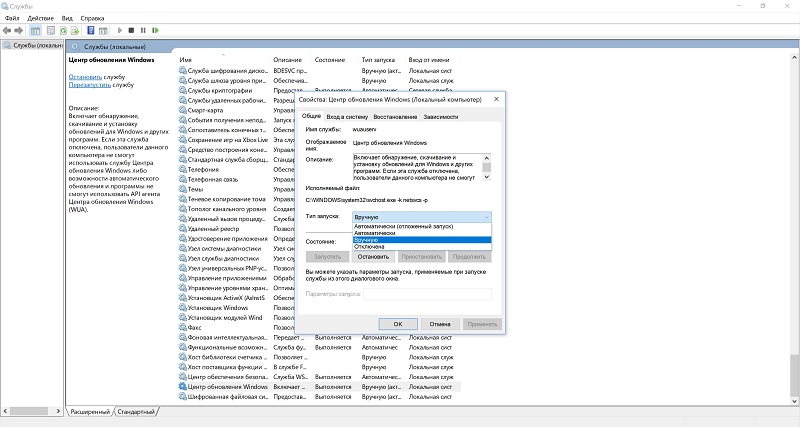800x427 pixels.
Task: Click the left pane horizontal scroll right arrow
Action: pyautogui.click(x=58, y=411)
